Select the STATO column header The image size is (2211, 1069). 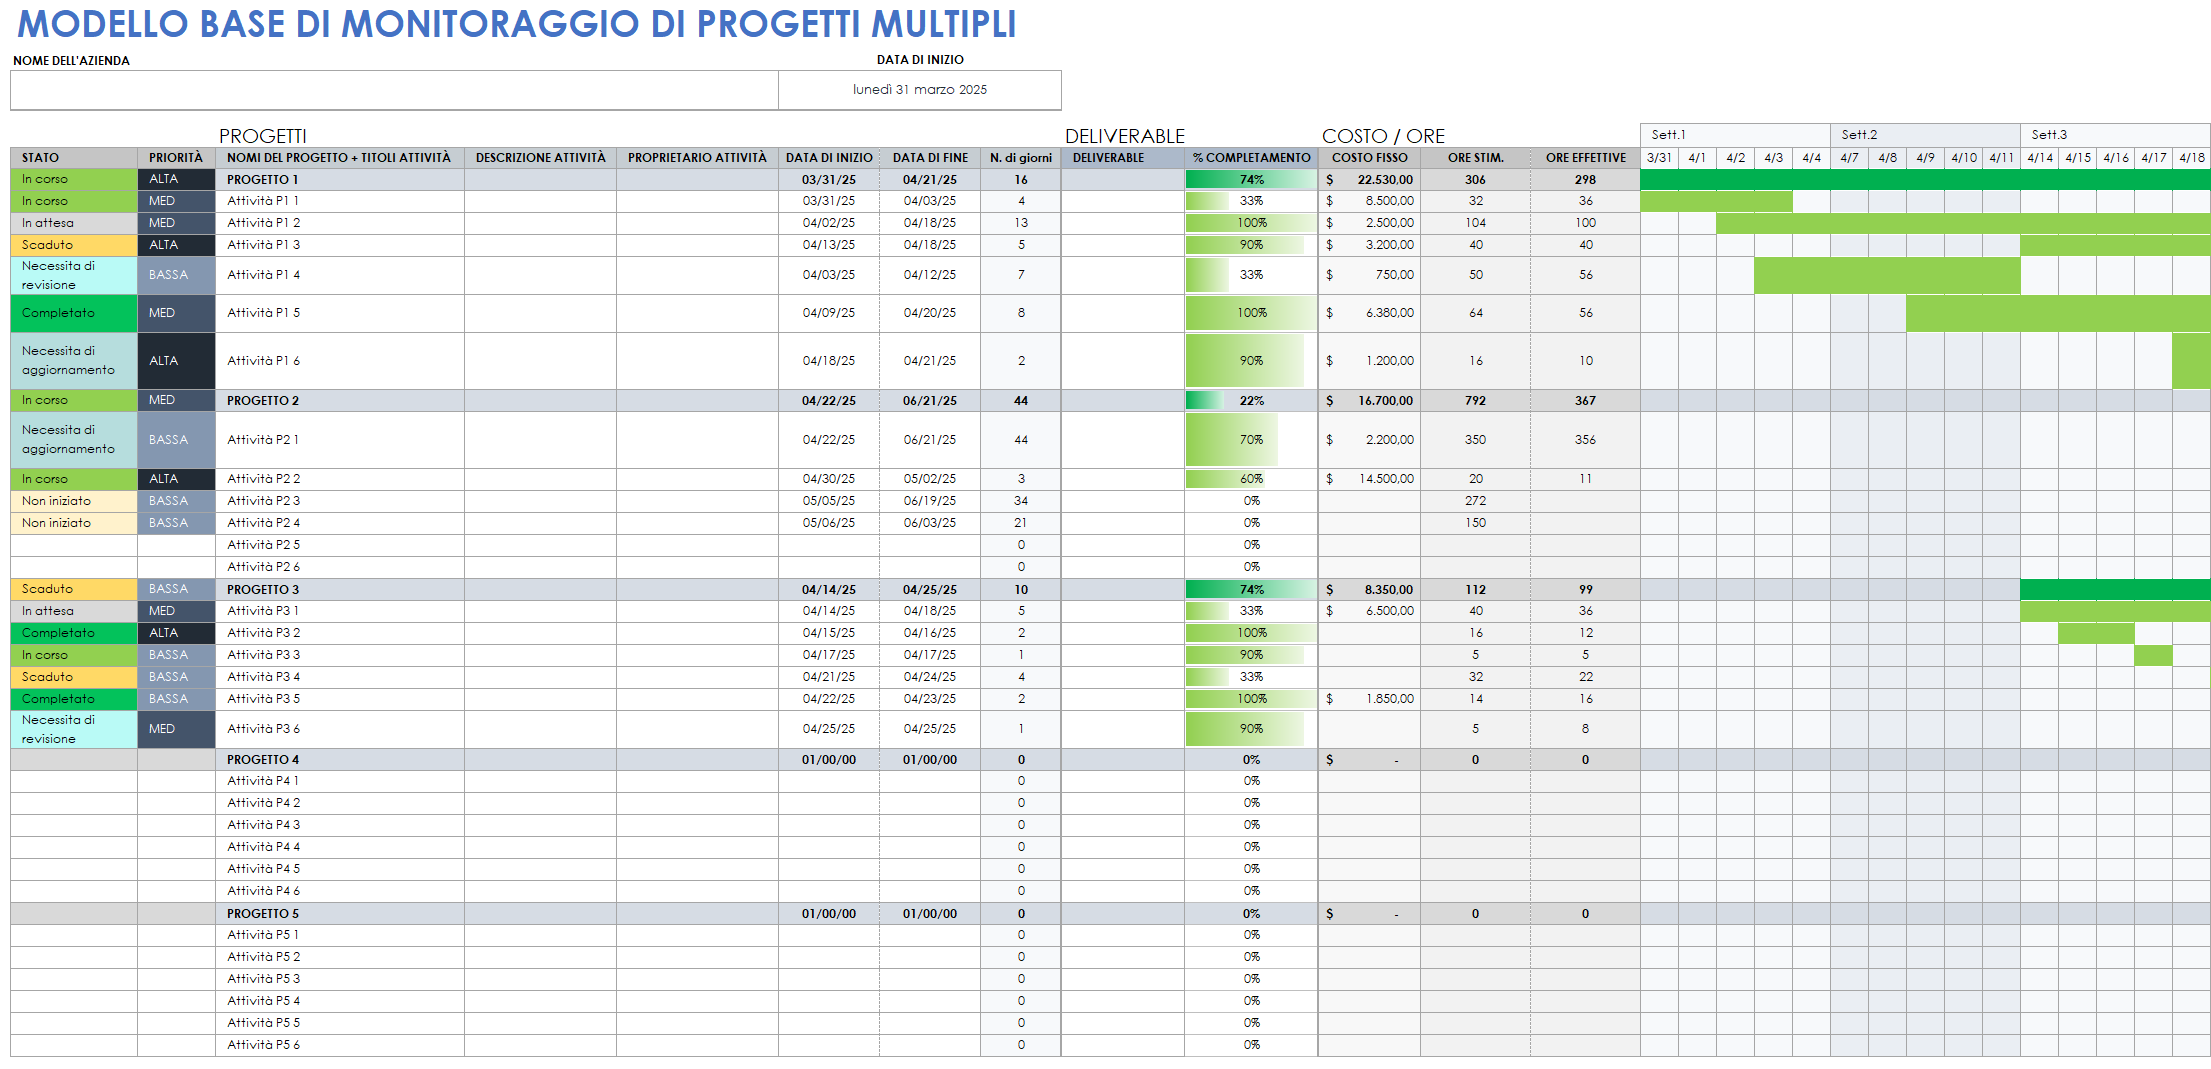pyautogui.click(x=74, y=158)
